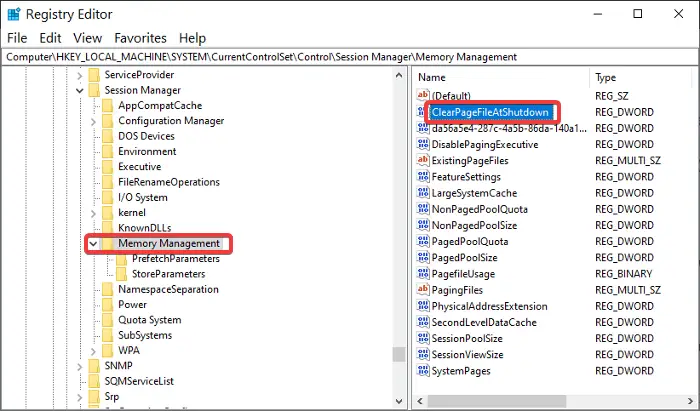Select the KnownDLLs tree item
The width and height of the screenshot is (700, 411).
[x=144, y=228]
